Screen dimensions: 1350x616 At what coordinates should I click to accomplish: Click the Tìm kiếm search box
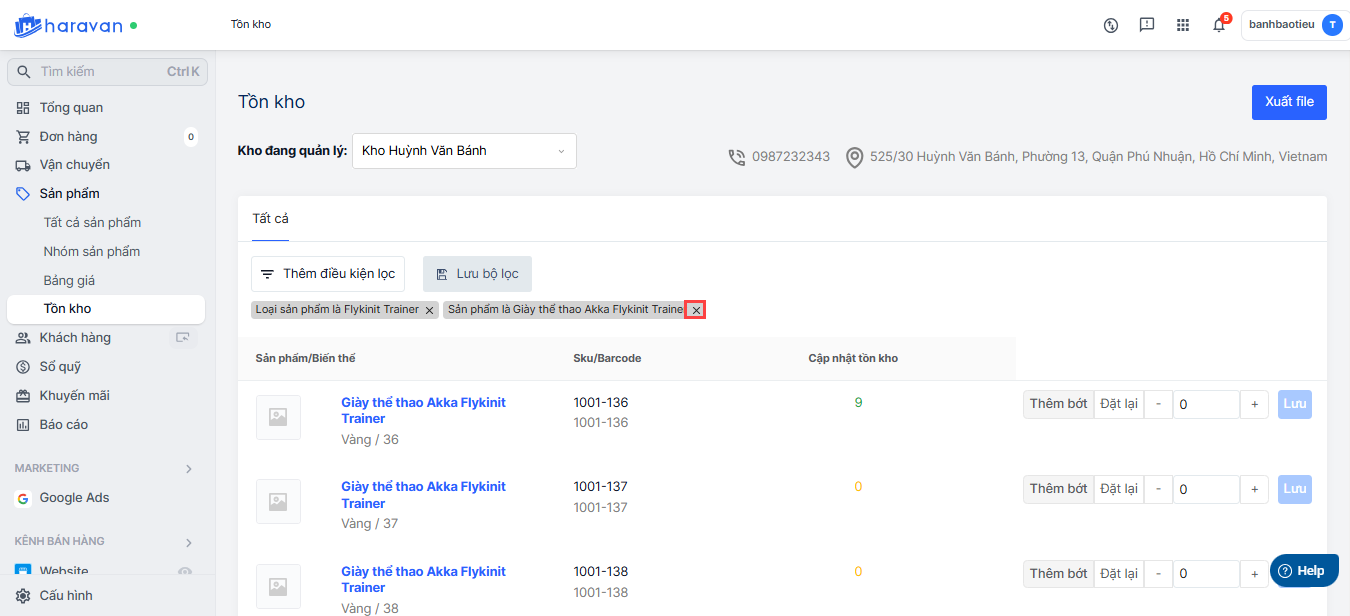pyautogui.click(x=107, y=71)
